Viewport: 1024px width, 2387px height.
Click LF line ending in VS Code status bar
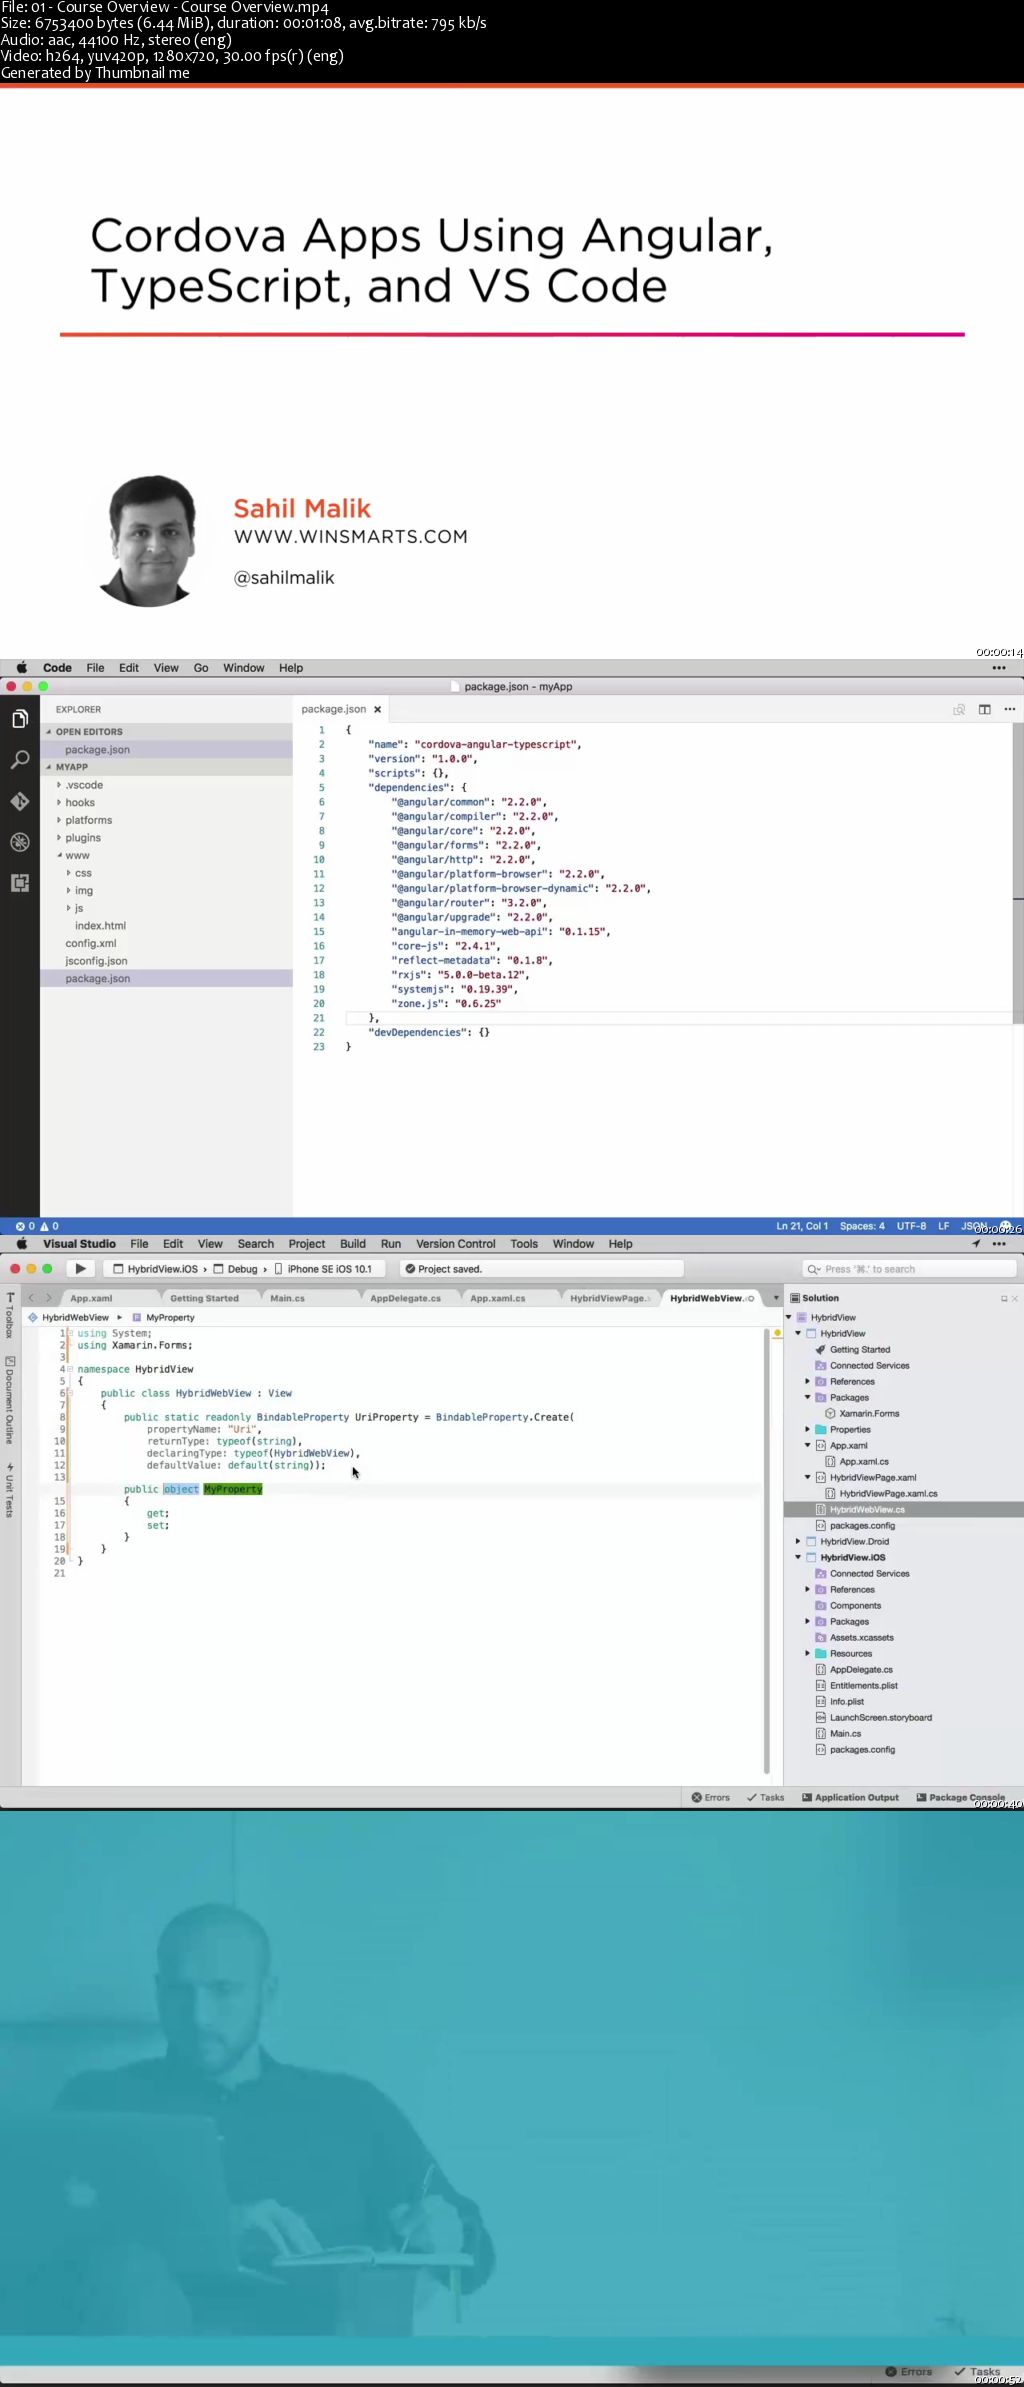(x=943, y=1226)
